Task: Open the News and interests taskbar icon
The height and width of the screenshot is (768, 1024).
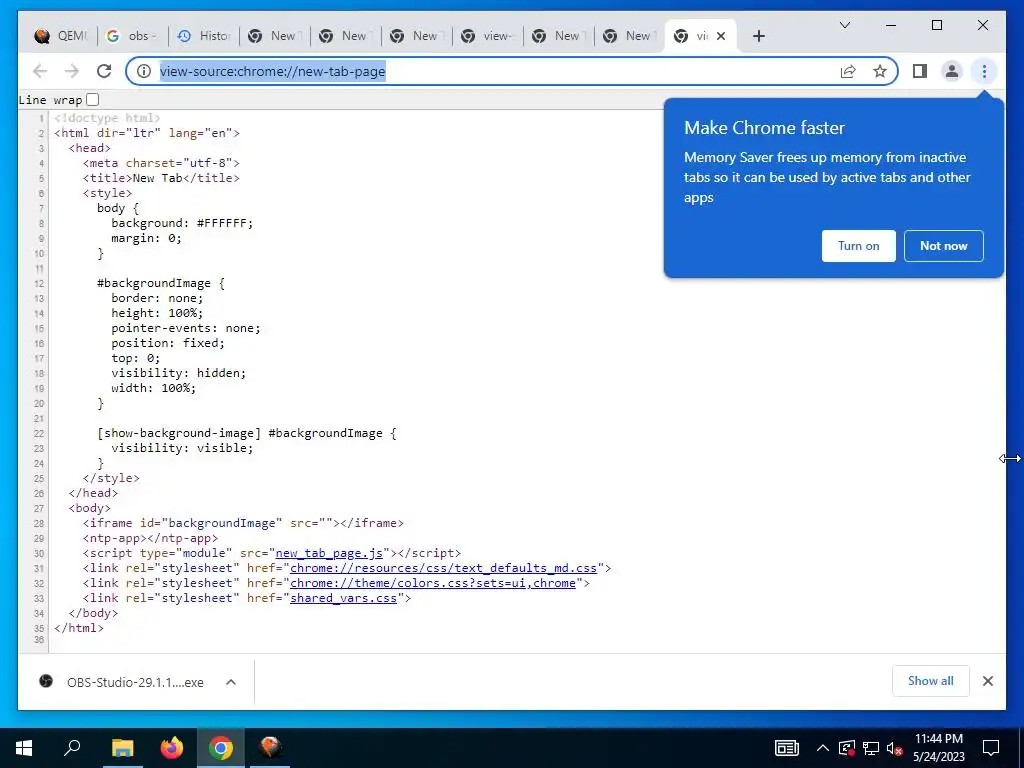Action: [786, 748]
